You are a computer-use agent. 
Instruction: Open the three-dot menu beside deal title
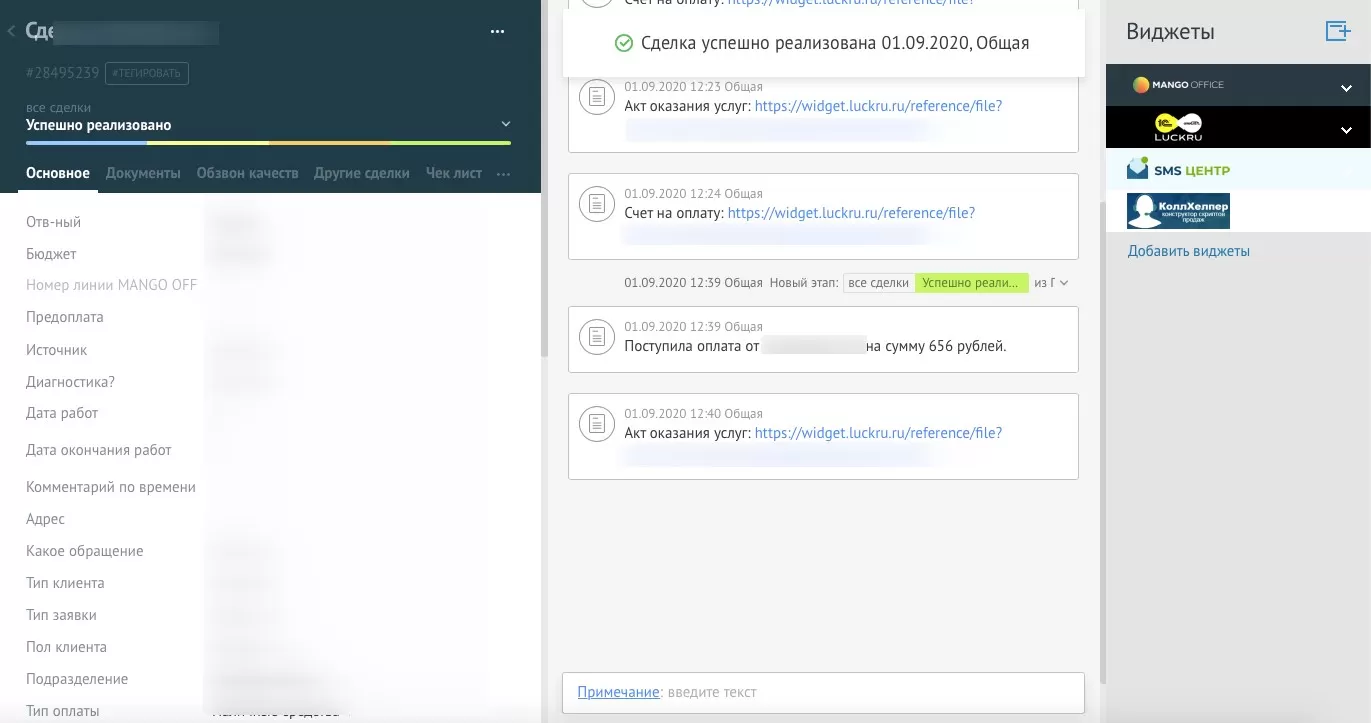[x=497, y=32]
